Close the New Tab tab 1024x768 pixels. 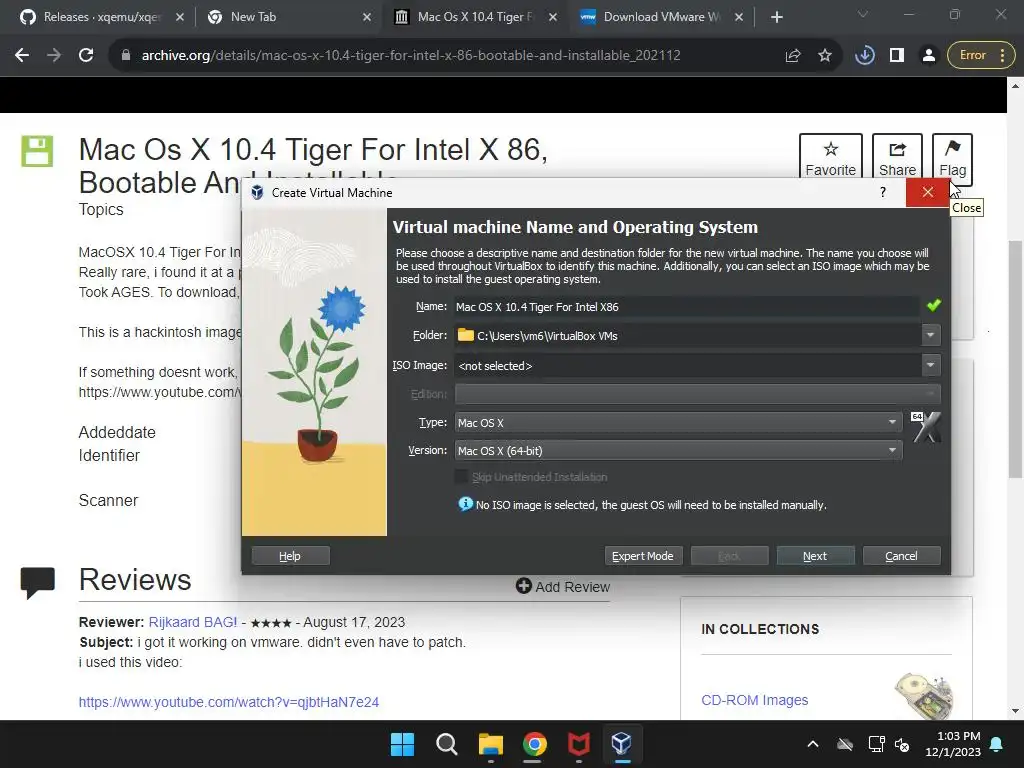(x=367, y=17)
